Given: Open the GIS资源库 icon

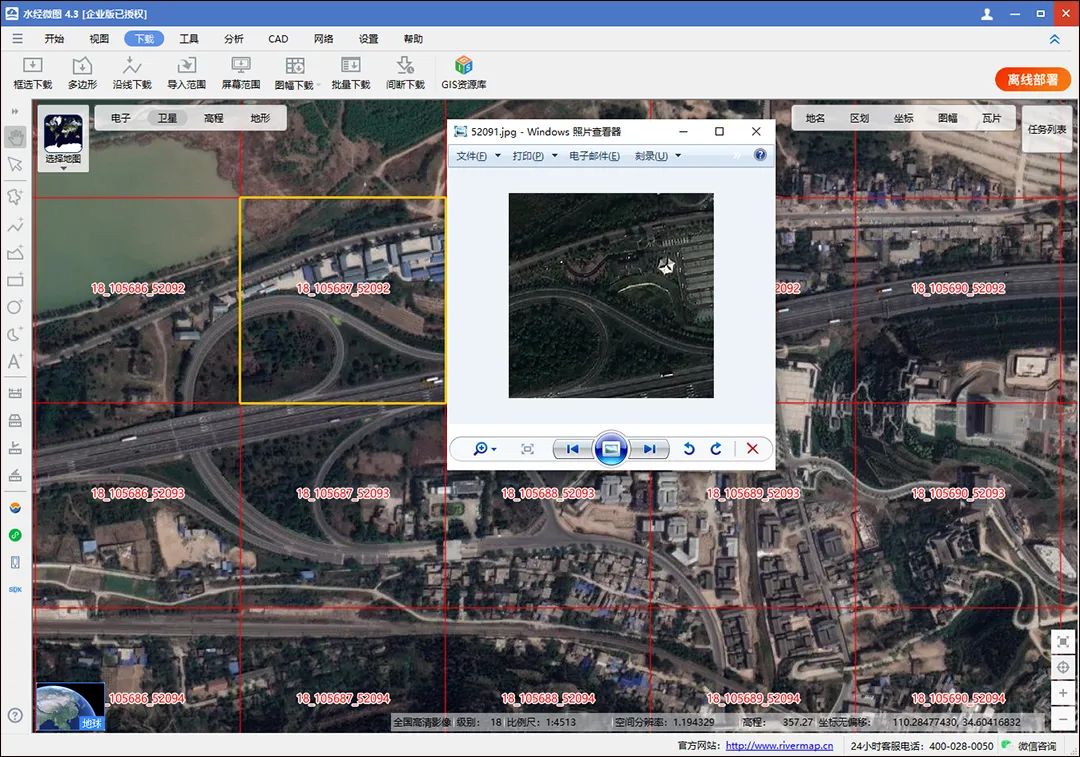Looking at the screenshot, I should pyautogui.click(x=464, y=73).
